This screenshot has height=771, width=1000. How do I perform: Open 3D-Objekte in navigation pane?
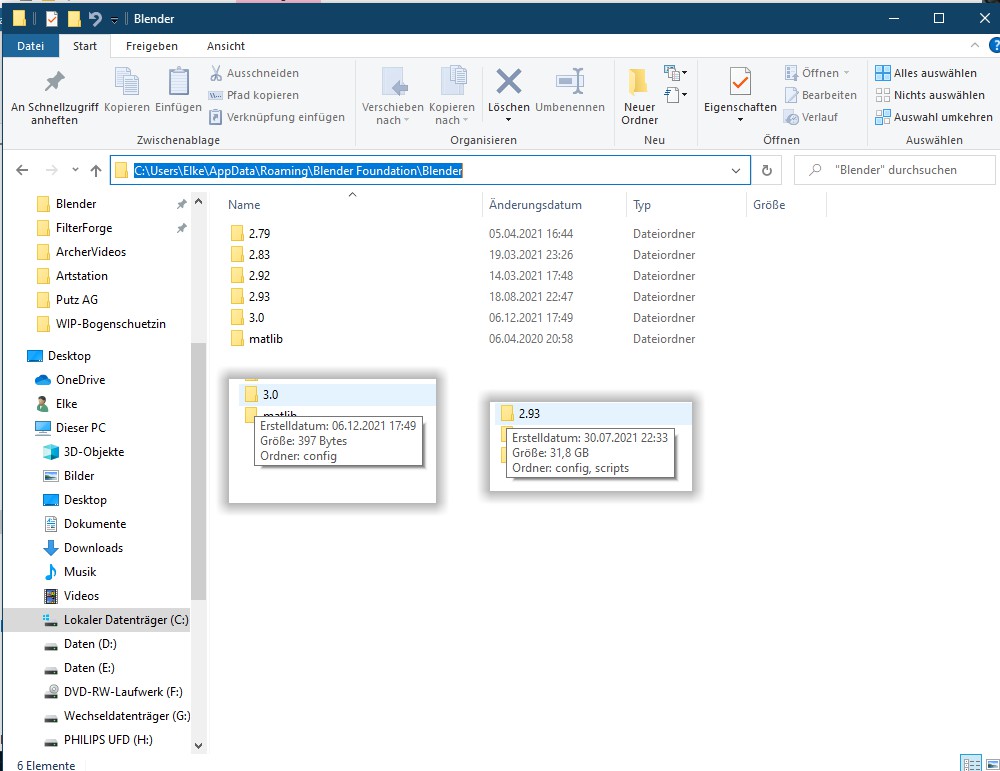94,452
